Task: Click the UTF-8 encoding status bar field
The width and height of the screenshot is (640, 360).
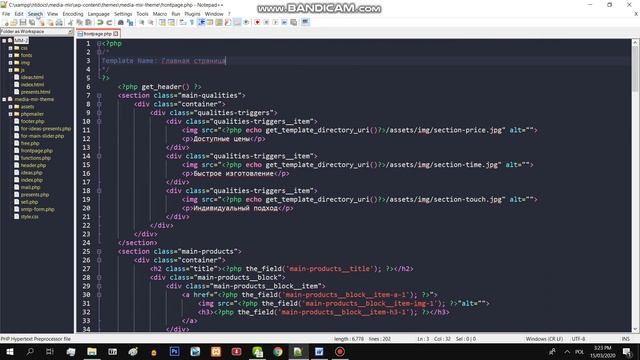Action: coord(578,339)
